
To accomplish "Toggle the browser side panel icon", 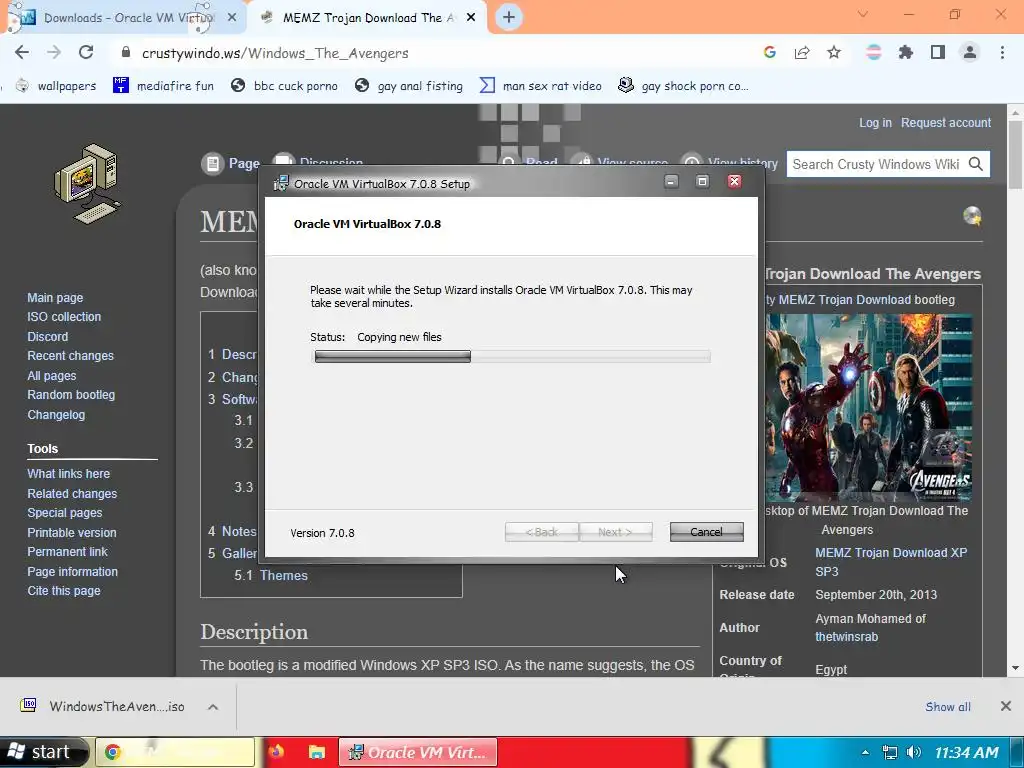I will (x=938, y=53).
